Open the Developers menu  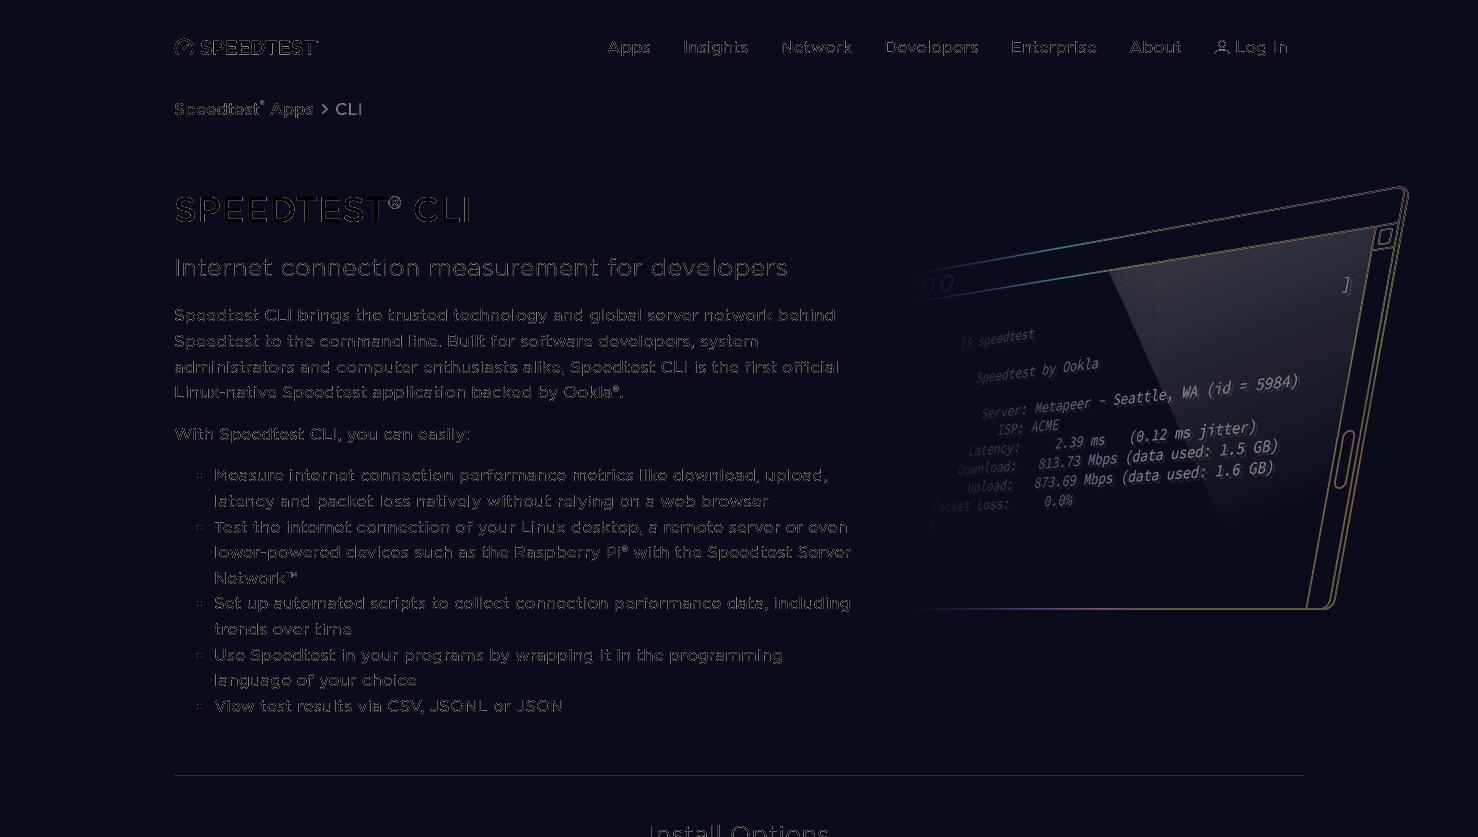931,47
